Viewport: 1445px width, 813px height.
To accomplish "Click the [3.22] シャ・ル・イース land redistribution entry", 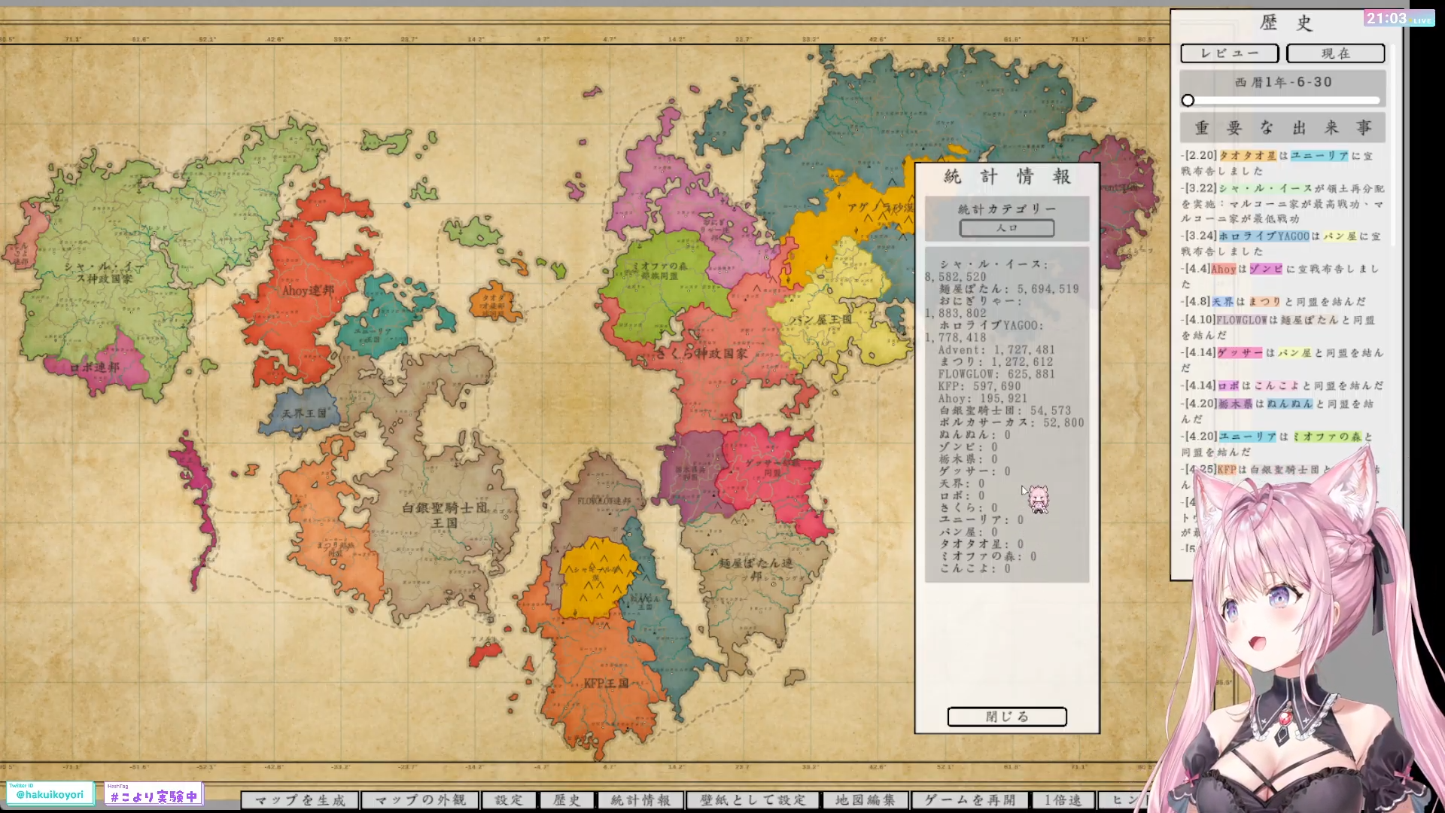I will click(1282, 203).
